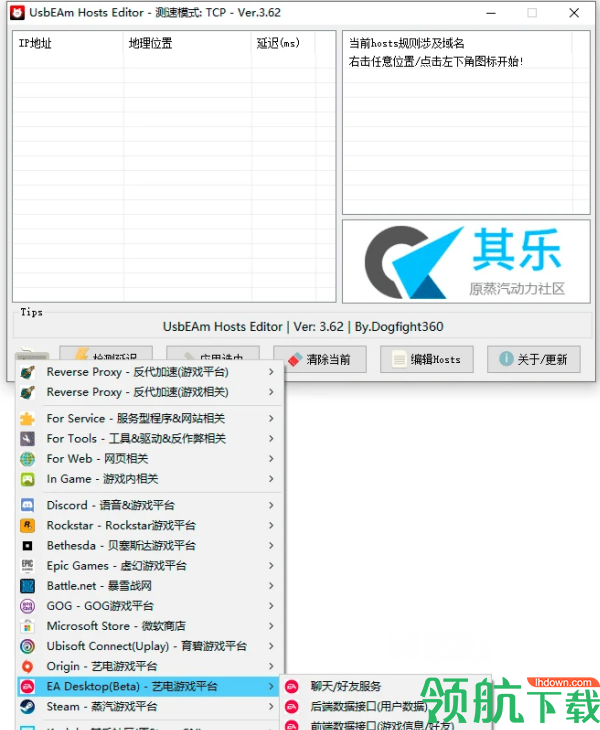The image size is (600, 730).
Task: Click the 延迟(ms) column header
Action: pyautogui.click(x=283, y=43)
